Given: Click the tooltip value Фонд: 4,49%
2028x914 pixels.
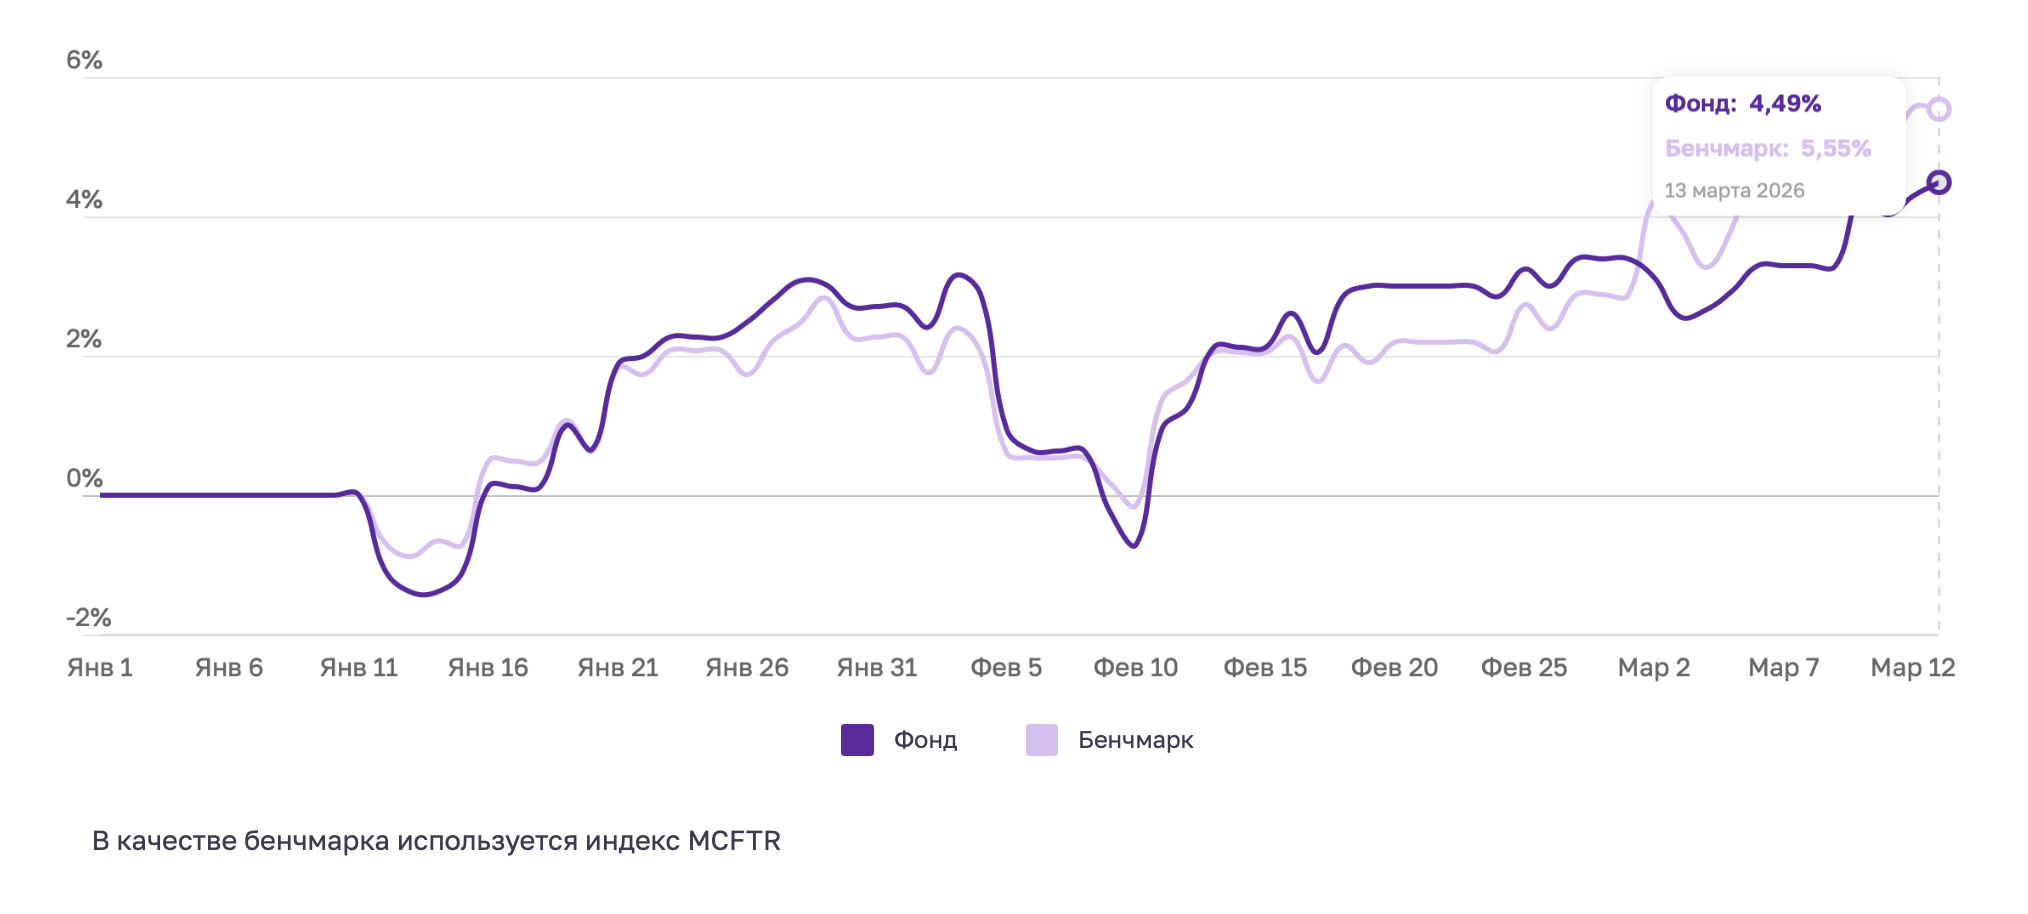Looking at the screenshot, I should [1742, 104].
